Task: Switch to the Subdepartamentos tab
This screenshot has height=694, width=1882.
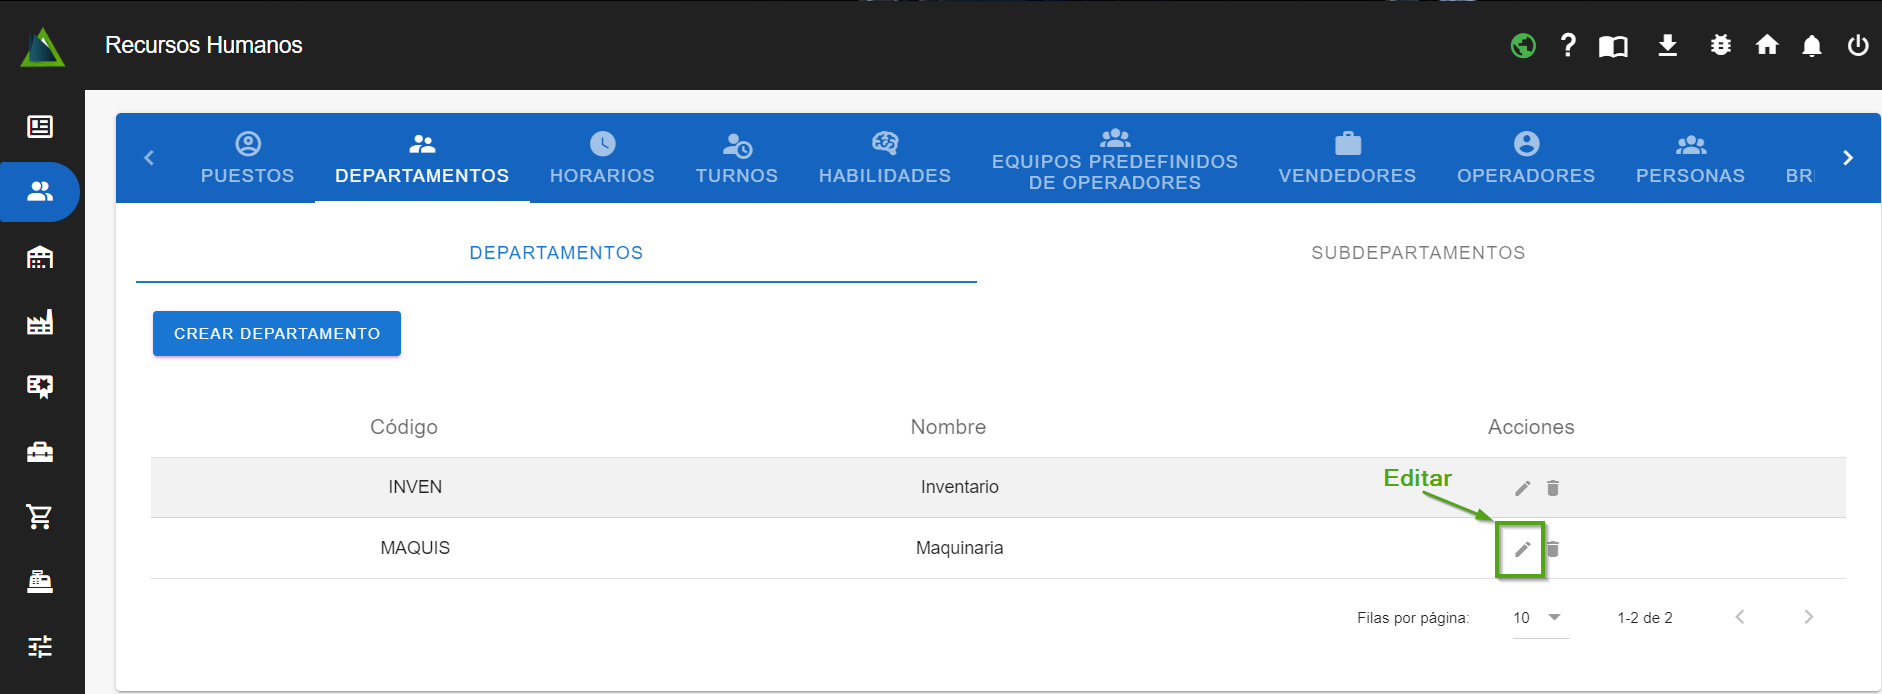Action: point(1417,253)
